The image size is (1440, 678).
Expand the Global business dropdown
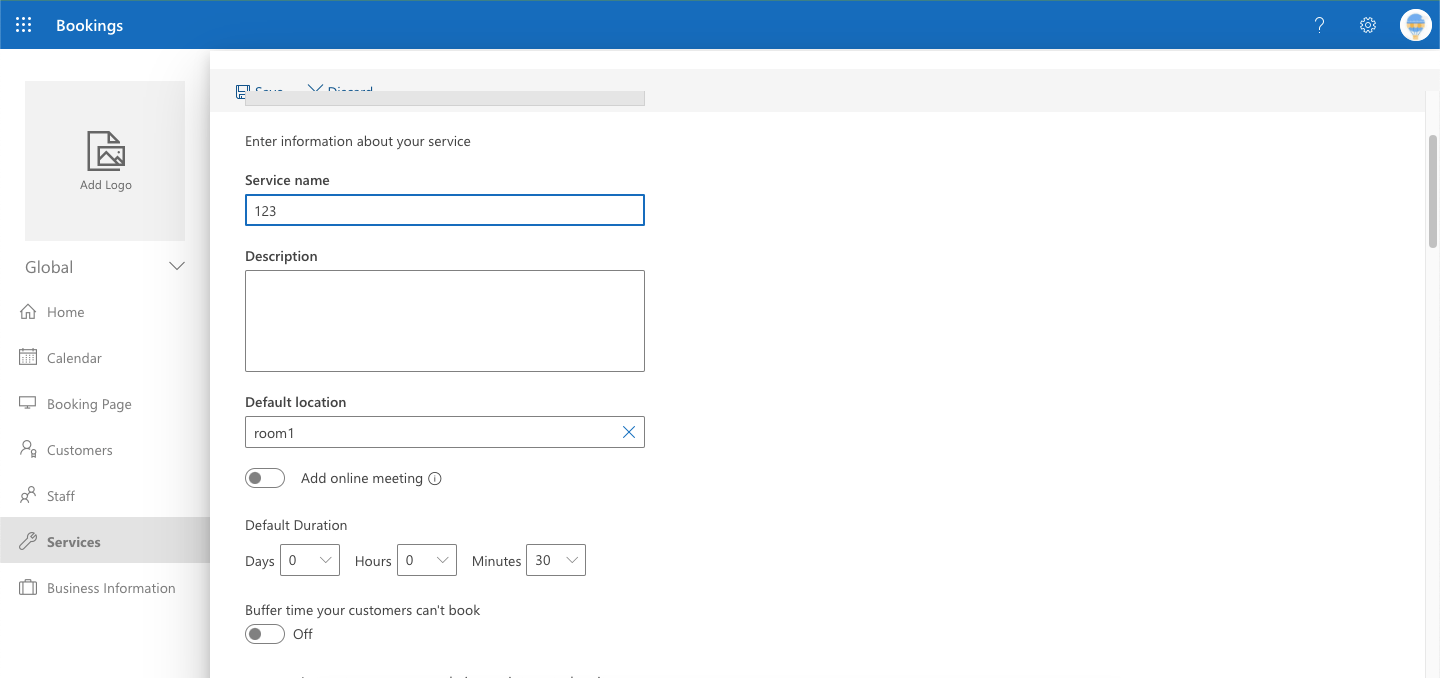pyautogui.click(x=105, y=267)
